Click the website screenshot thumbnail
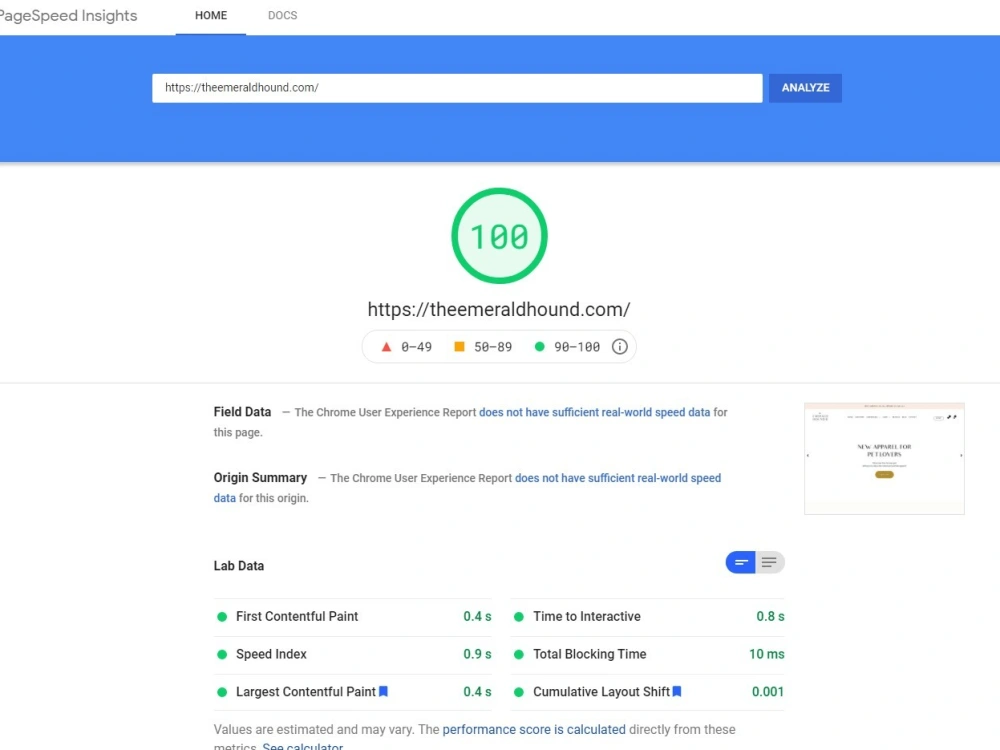Viewport: 1000px width, 750px height. pos(885,459)
